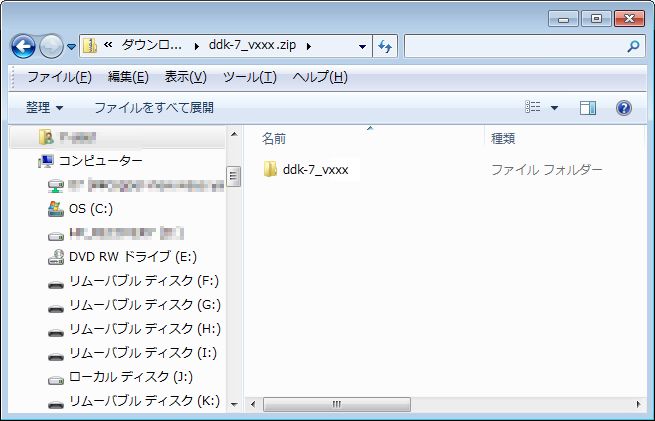
Task: Toggle the preview pane button
Action: [588, 108]
